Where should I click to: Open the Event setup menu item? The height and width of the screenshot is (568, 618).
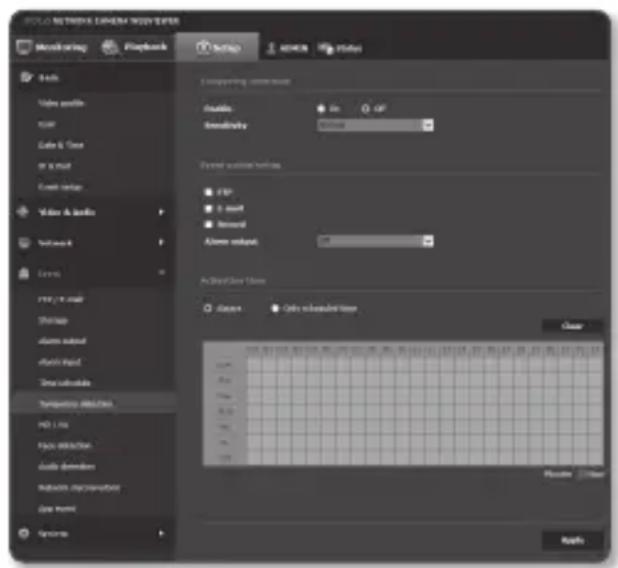tap(60, 187)
